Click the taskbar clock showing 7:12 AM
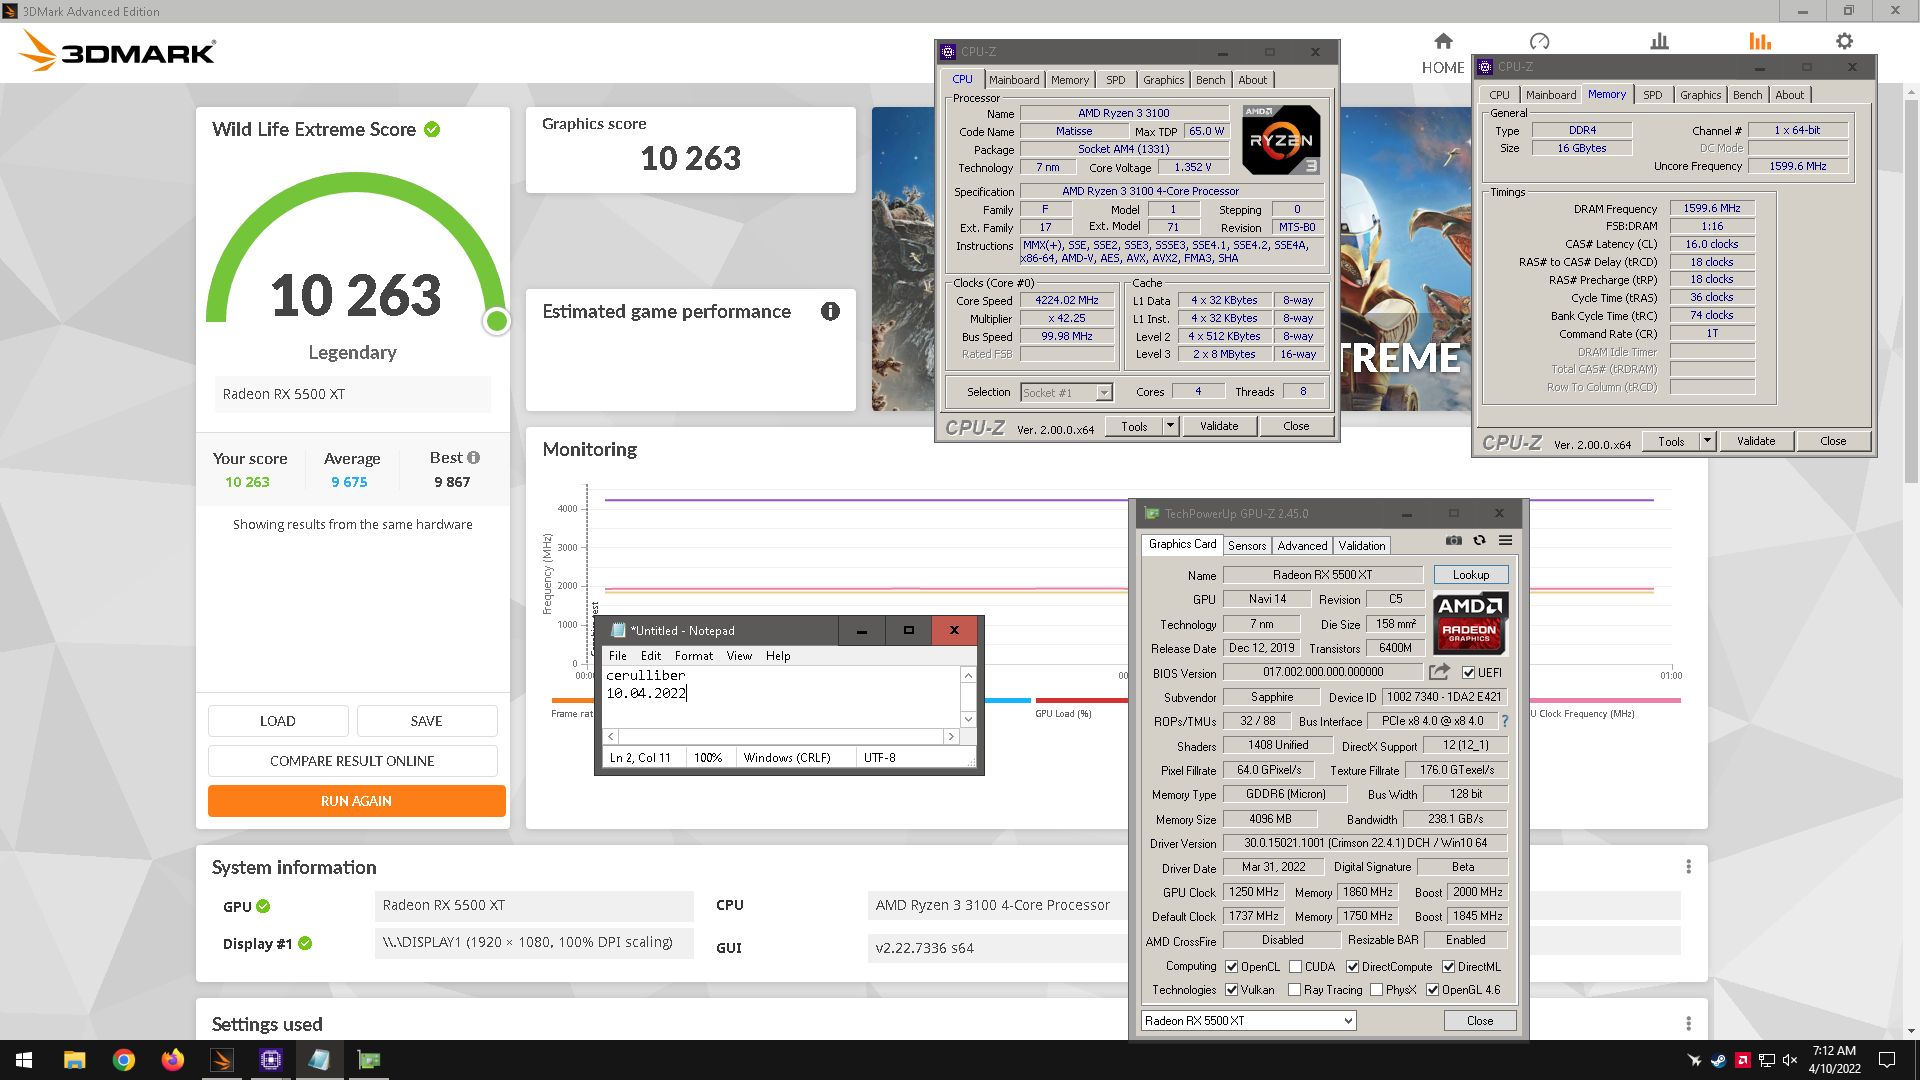Image resolution: width=1920 pixels, height=1080 pixels. [1834, 1060]
